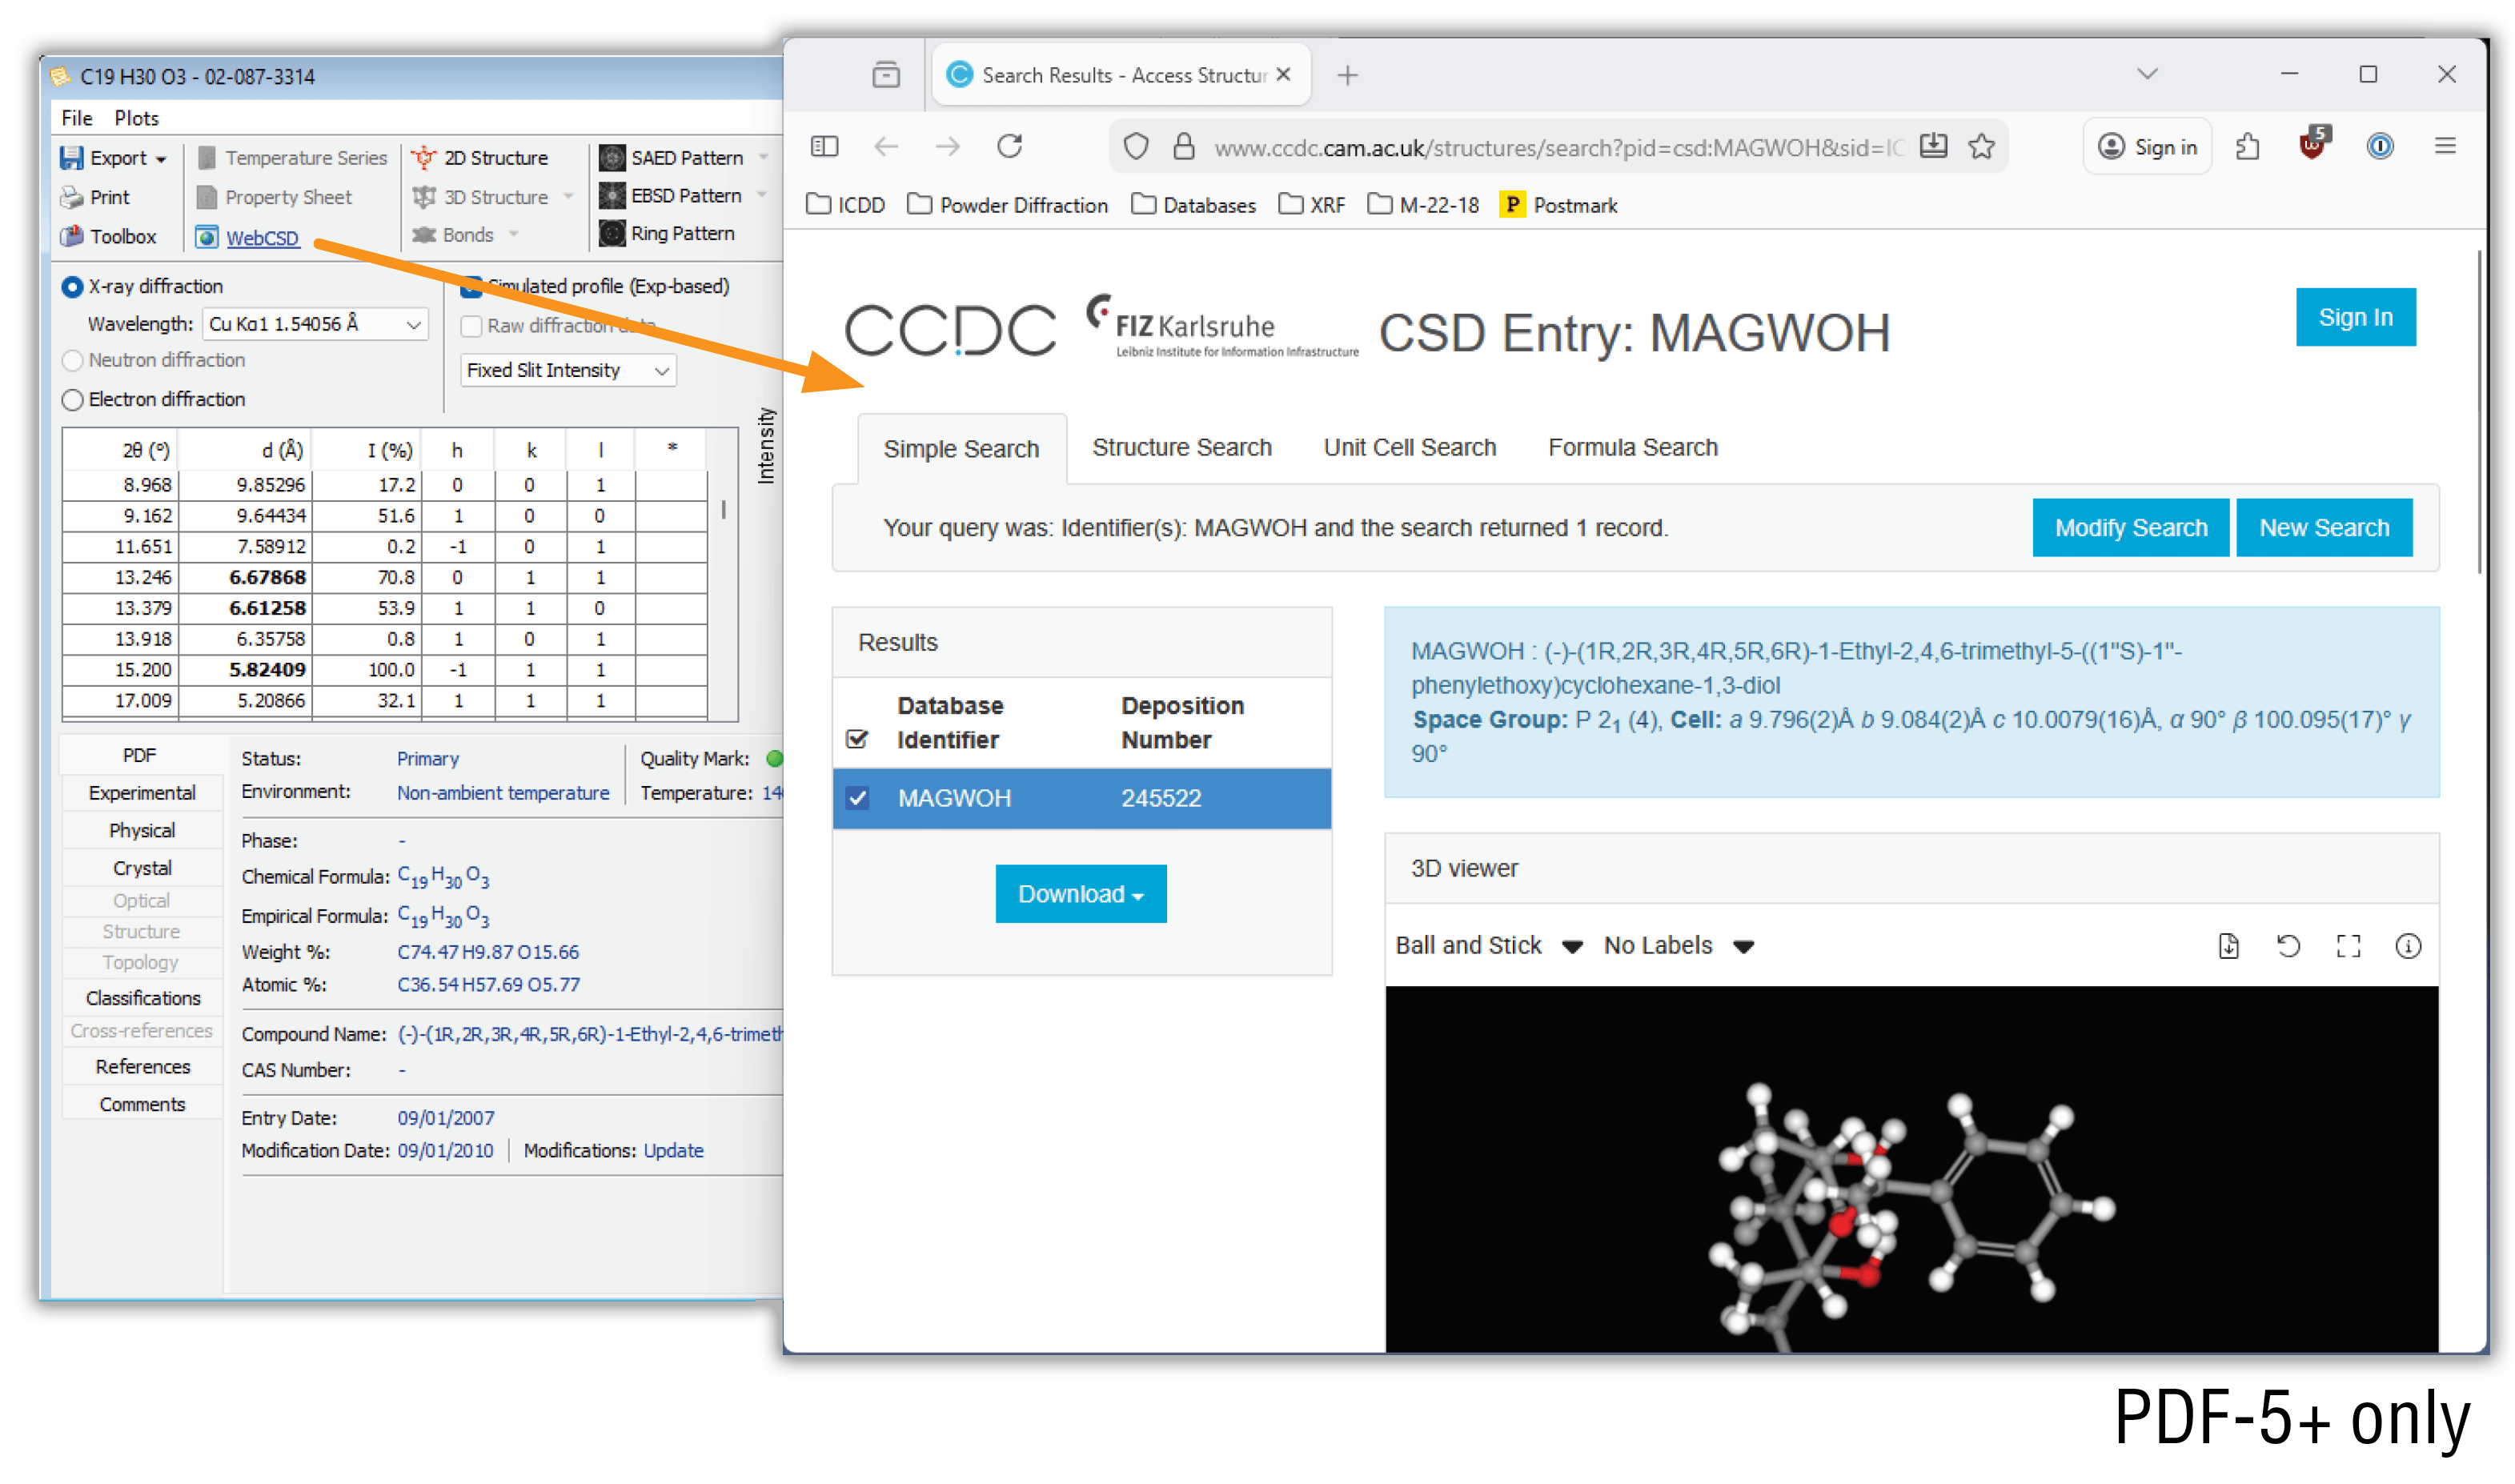This screenshot has height=1484, width=2515.
Task: Select Neutron diffraction radio button
Action: coord(72,360)
